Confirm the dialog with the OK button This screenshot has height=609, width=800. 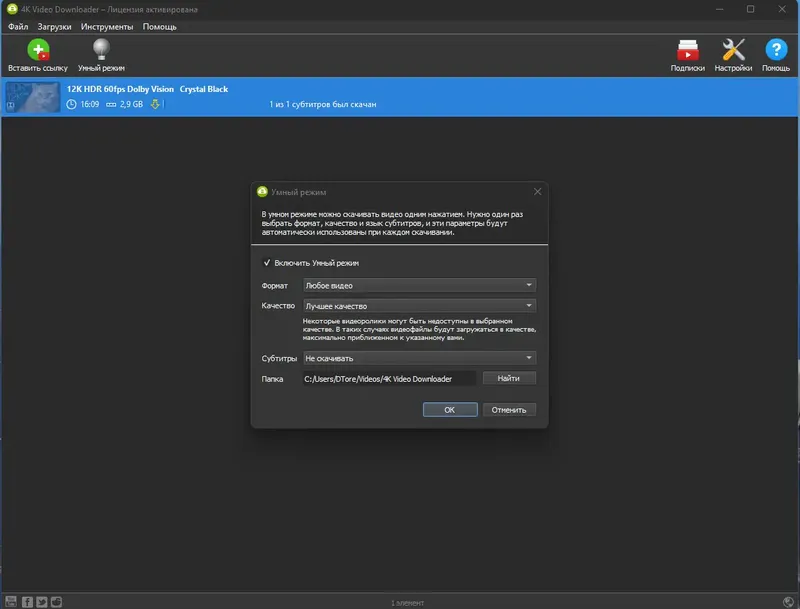coord(450,410)
